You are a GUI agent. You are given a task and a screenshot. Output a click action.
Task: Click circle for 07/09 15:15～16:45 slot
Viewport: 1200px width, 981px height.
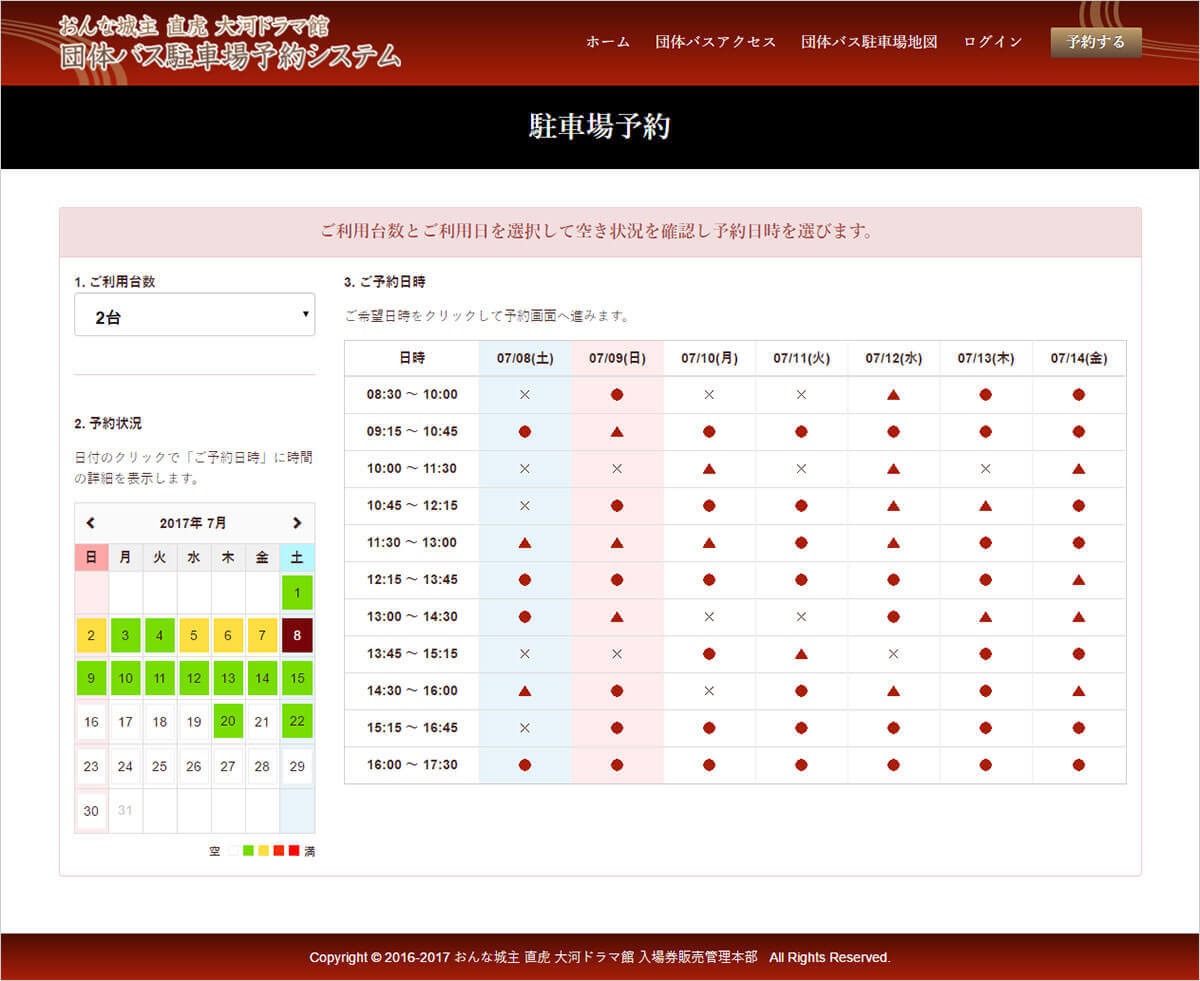point(617,728)
